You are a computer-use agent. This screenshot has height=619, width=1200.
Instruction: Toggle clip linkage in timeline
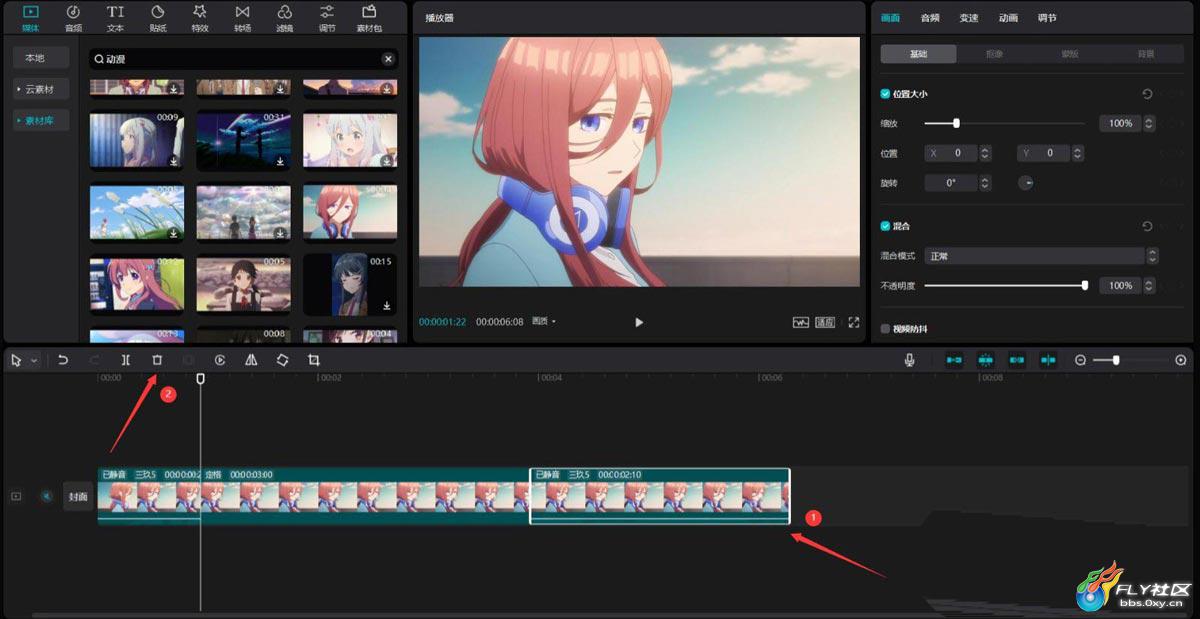pyautogui.click(x=1017, y=360)
